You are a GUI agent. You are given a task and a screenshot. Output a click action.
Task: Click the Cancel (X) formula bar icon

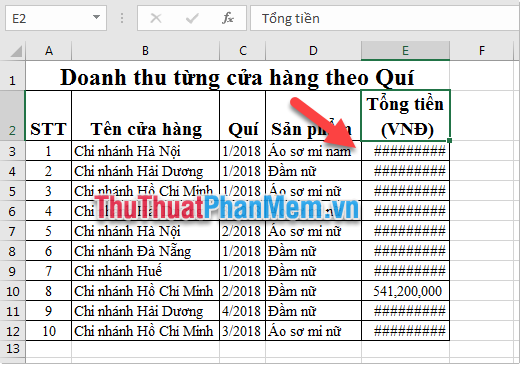[x=156, y=18]
